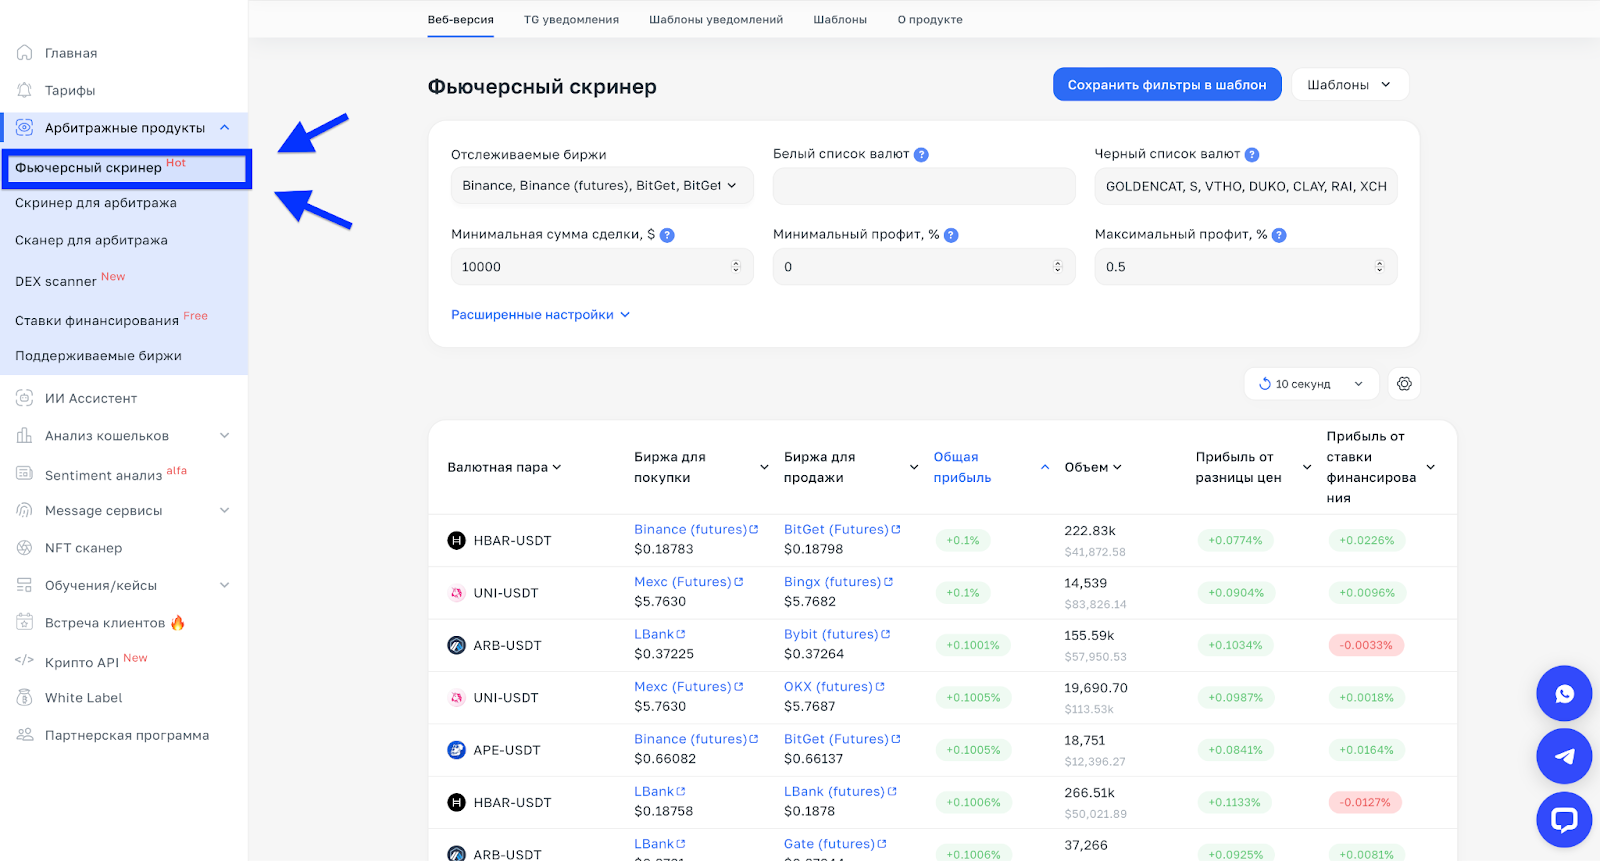This screenshot has height=861, width=1600.
Task: Click the APE-USDT pair cell
Action: pyautogui.click(x=494, y=750)
